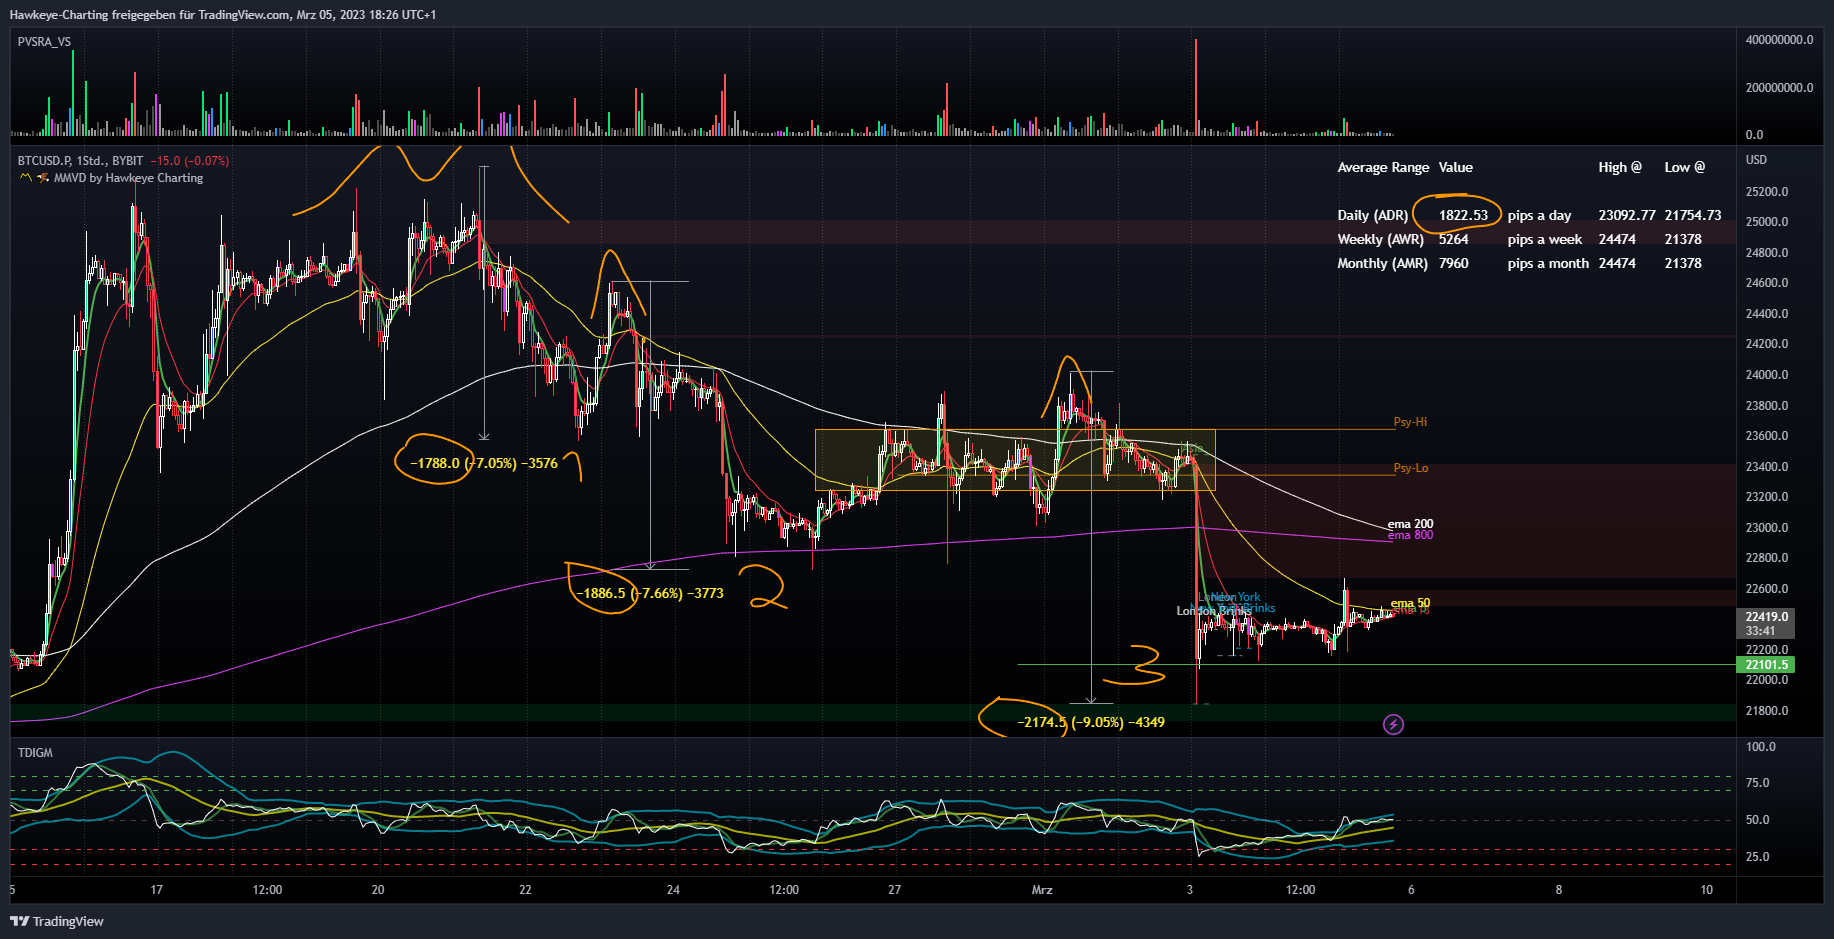Screen dimensions: 1834x939
Task: Click the date label 20 on time axis
Action: [377, 890]
